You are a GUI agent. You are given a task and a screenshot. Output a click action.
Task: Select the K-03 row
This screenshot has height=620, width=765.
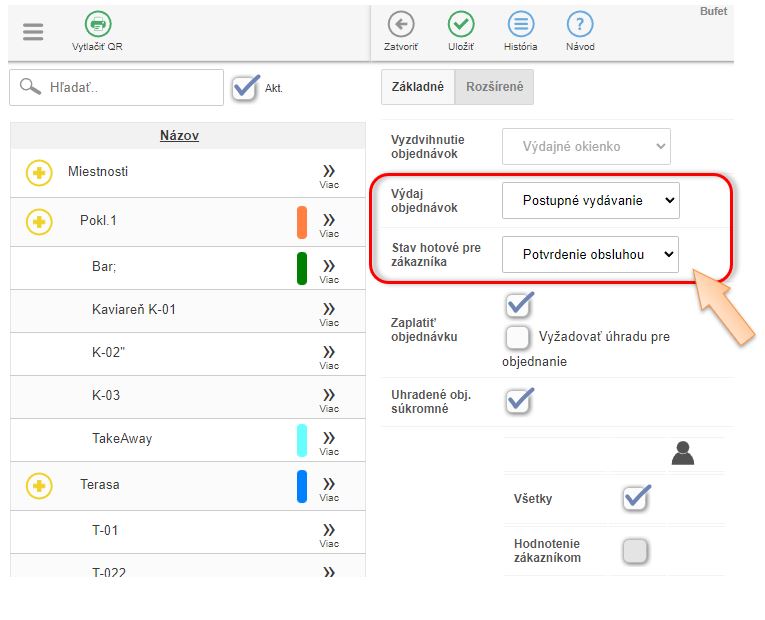(106, 395)
